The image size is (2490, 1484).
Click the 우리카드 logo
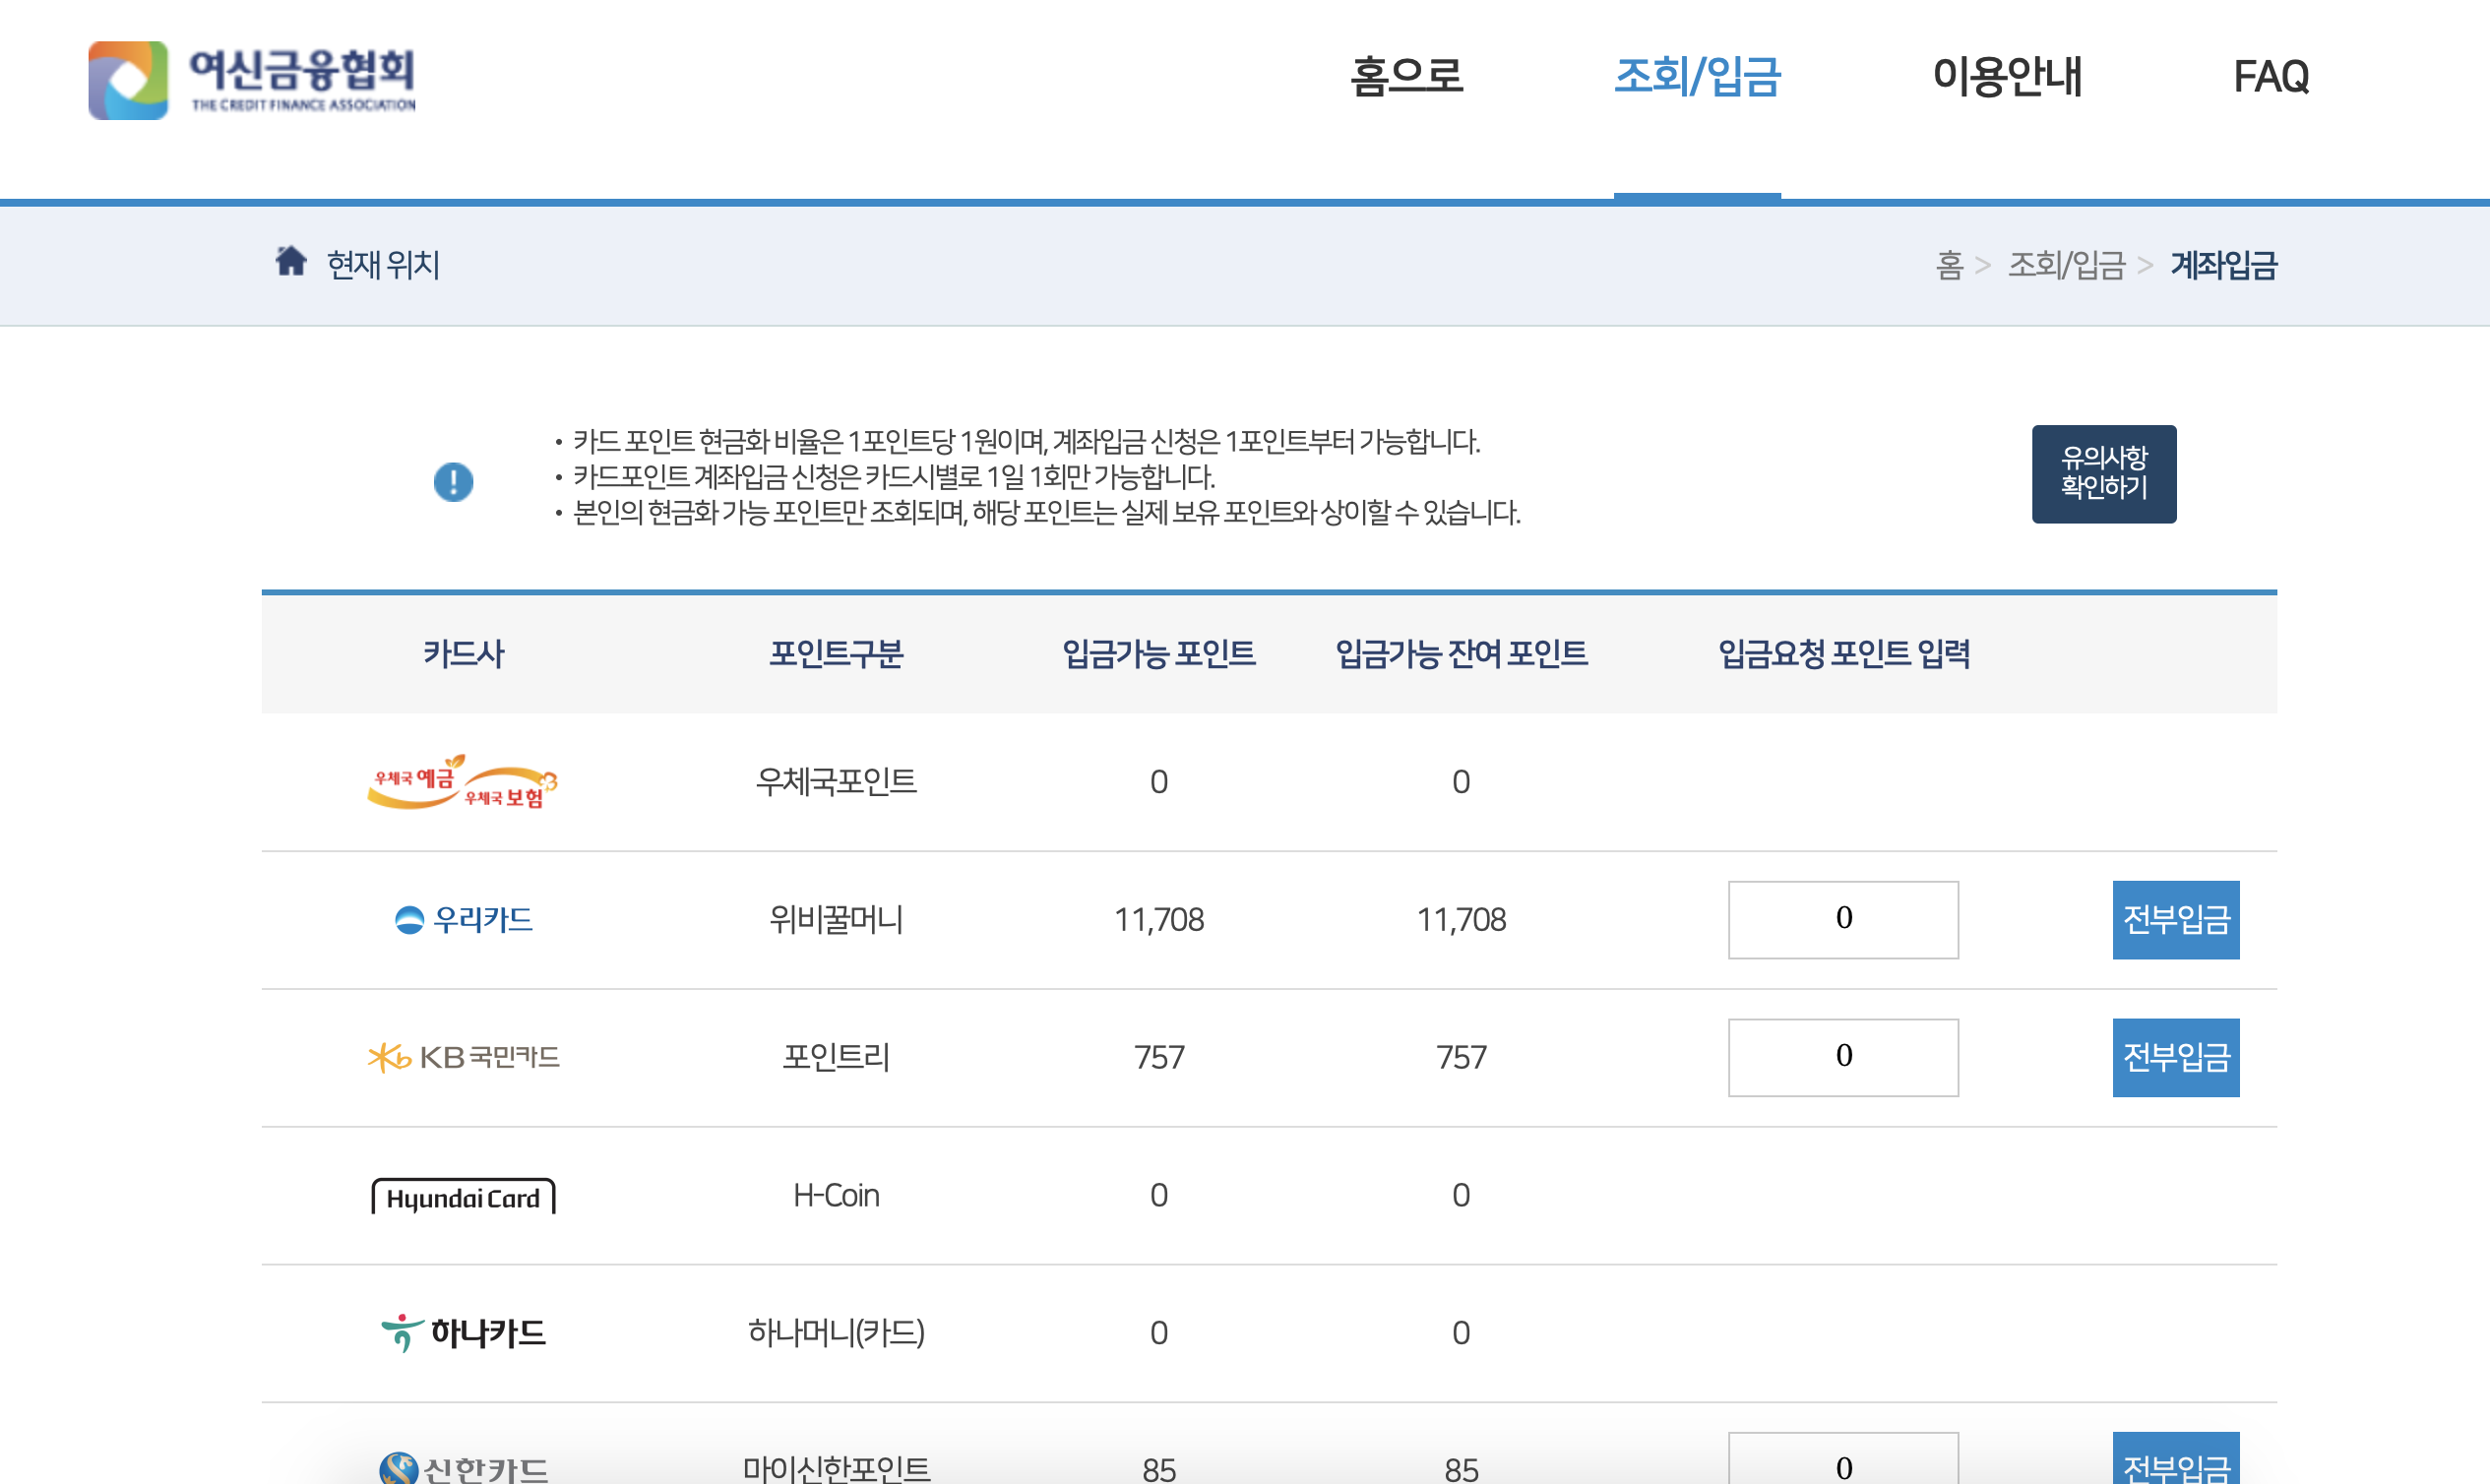click(463, 919)
